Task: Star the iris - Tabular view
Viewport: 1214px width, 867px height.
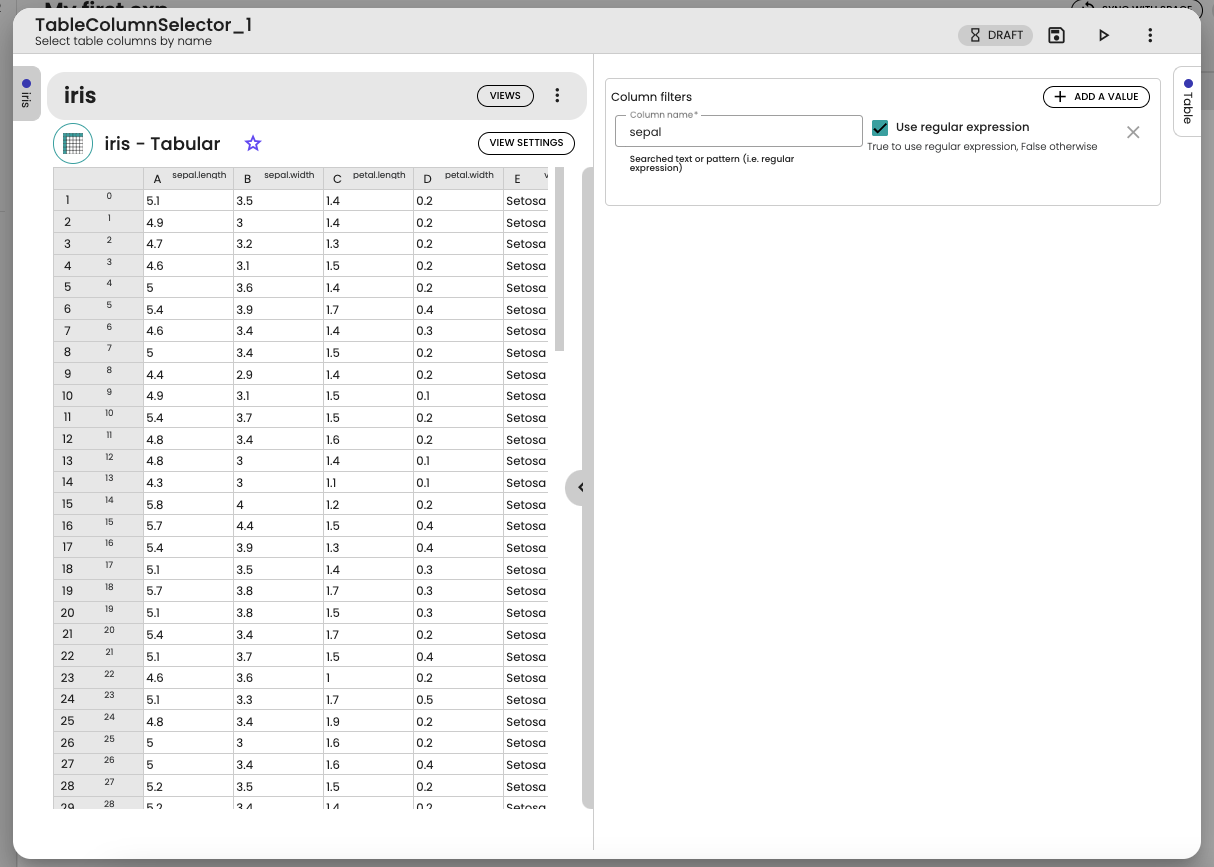Action: (x=253, y=144)
